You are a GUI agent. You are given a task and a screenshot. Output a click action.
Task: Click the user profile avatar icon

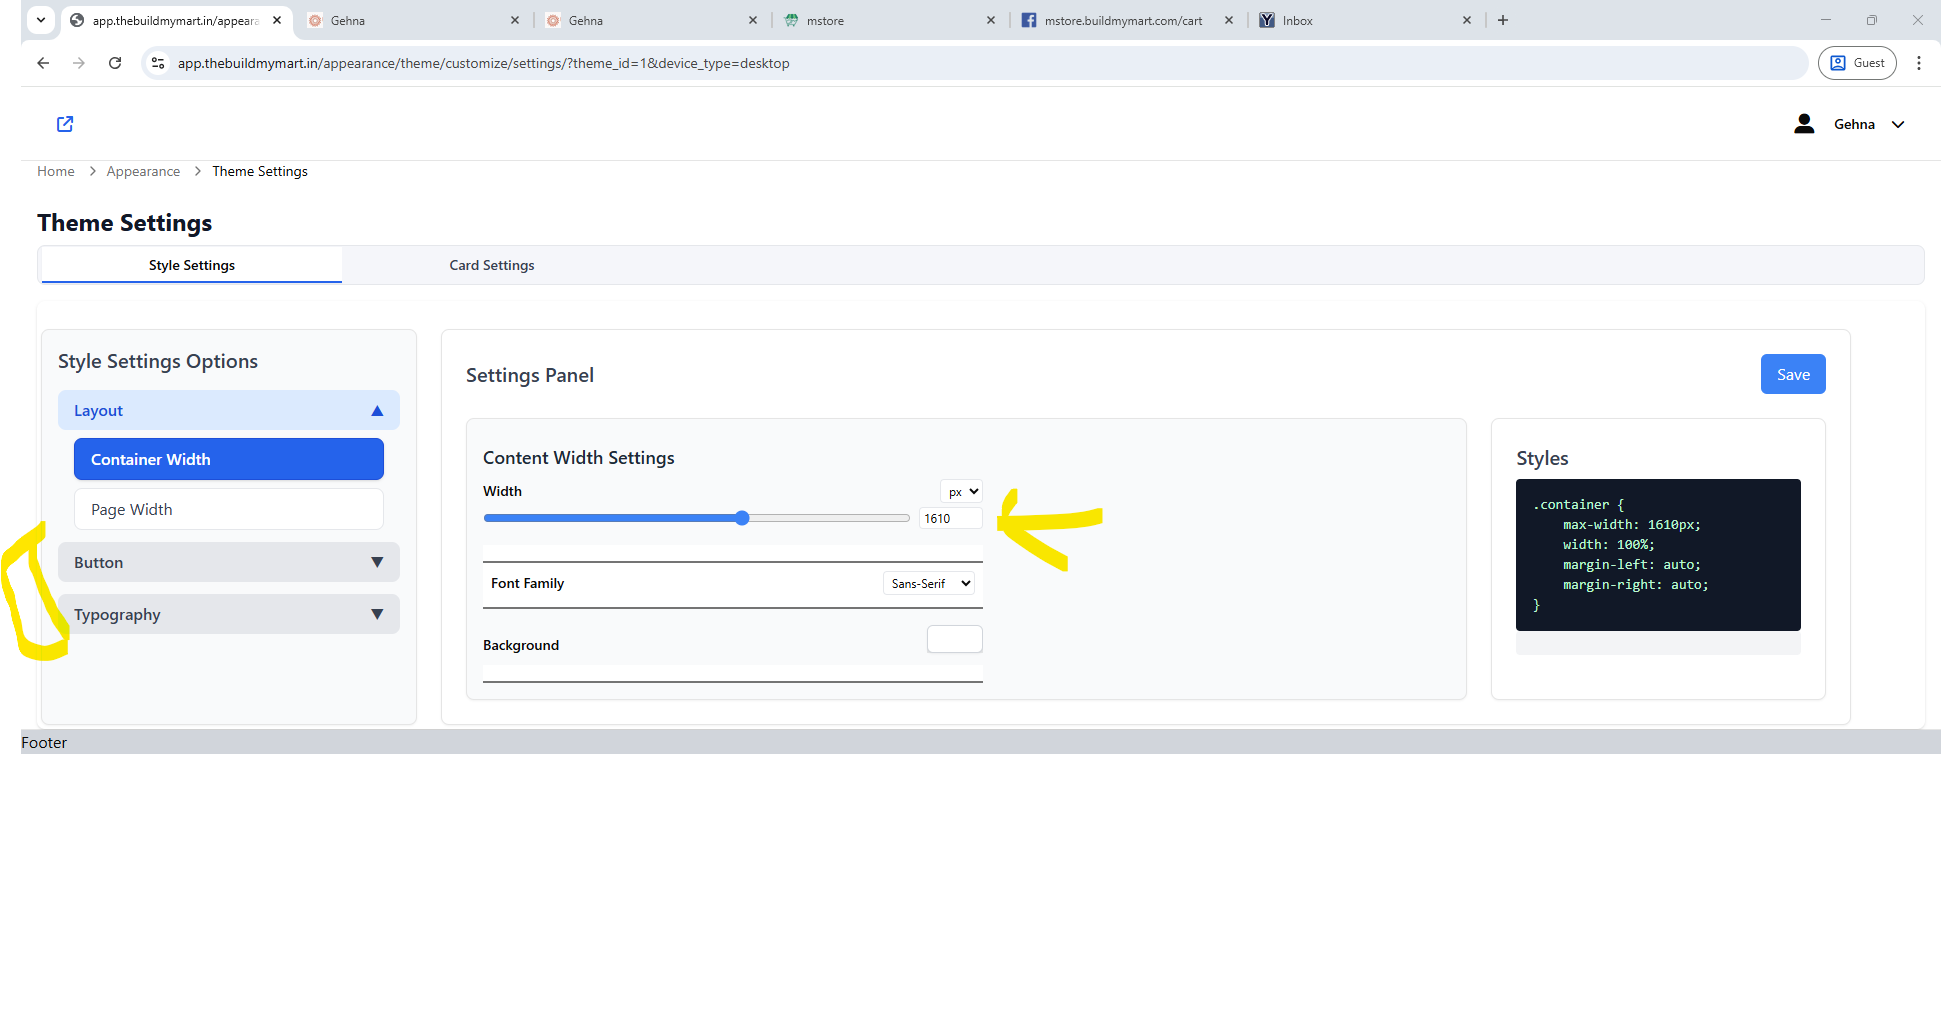(1804, 124)
